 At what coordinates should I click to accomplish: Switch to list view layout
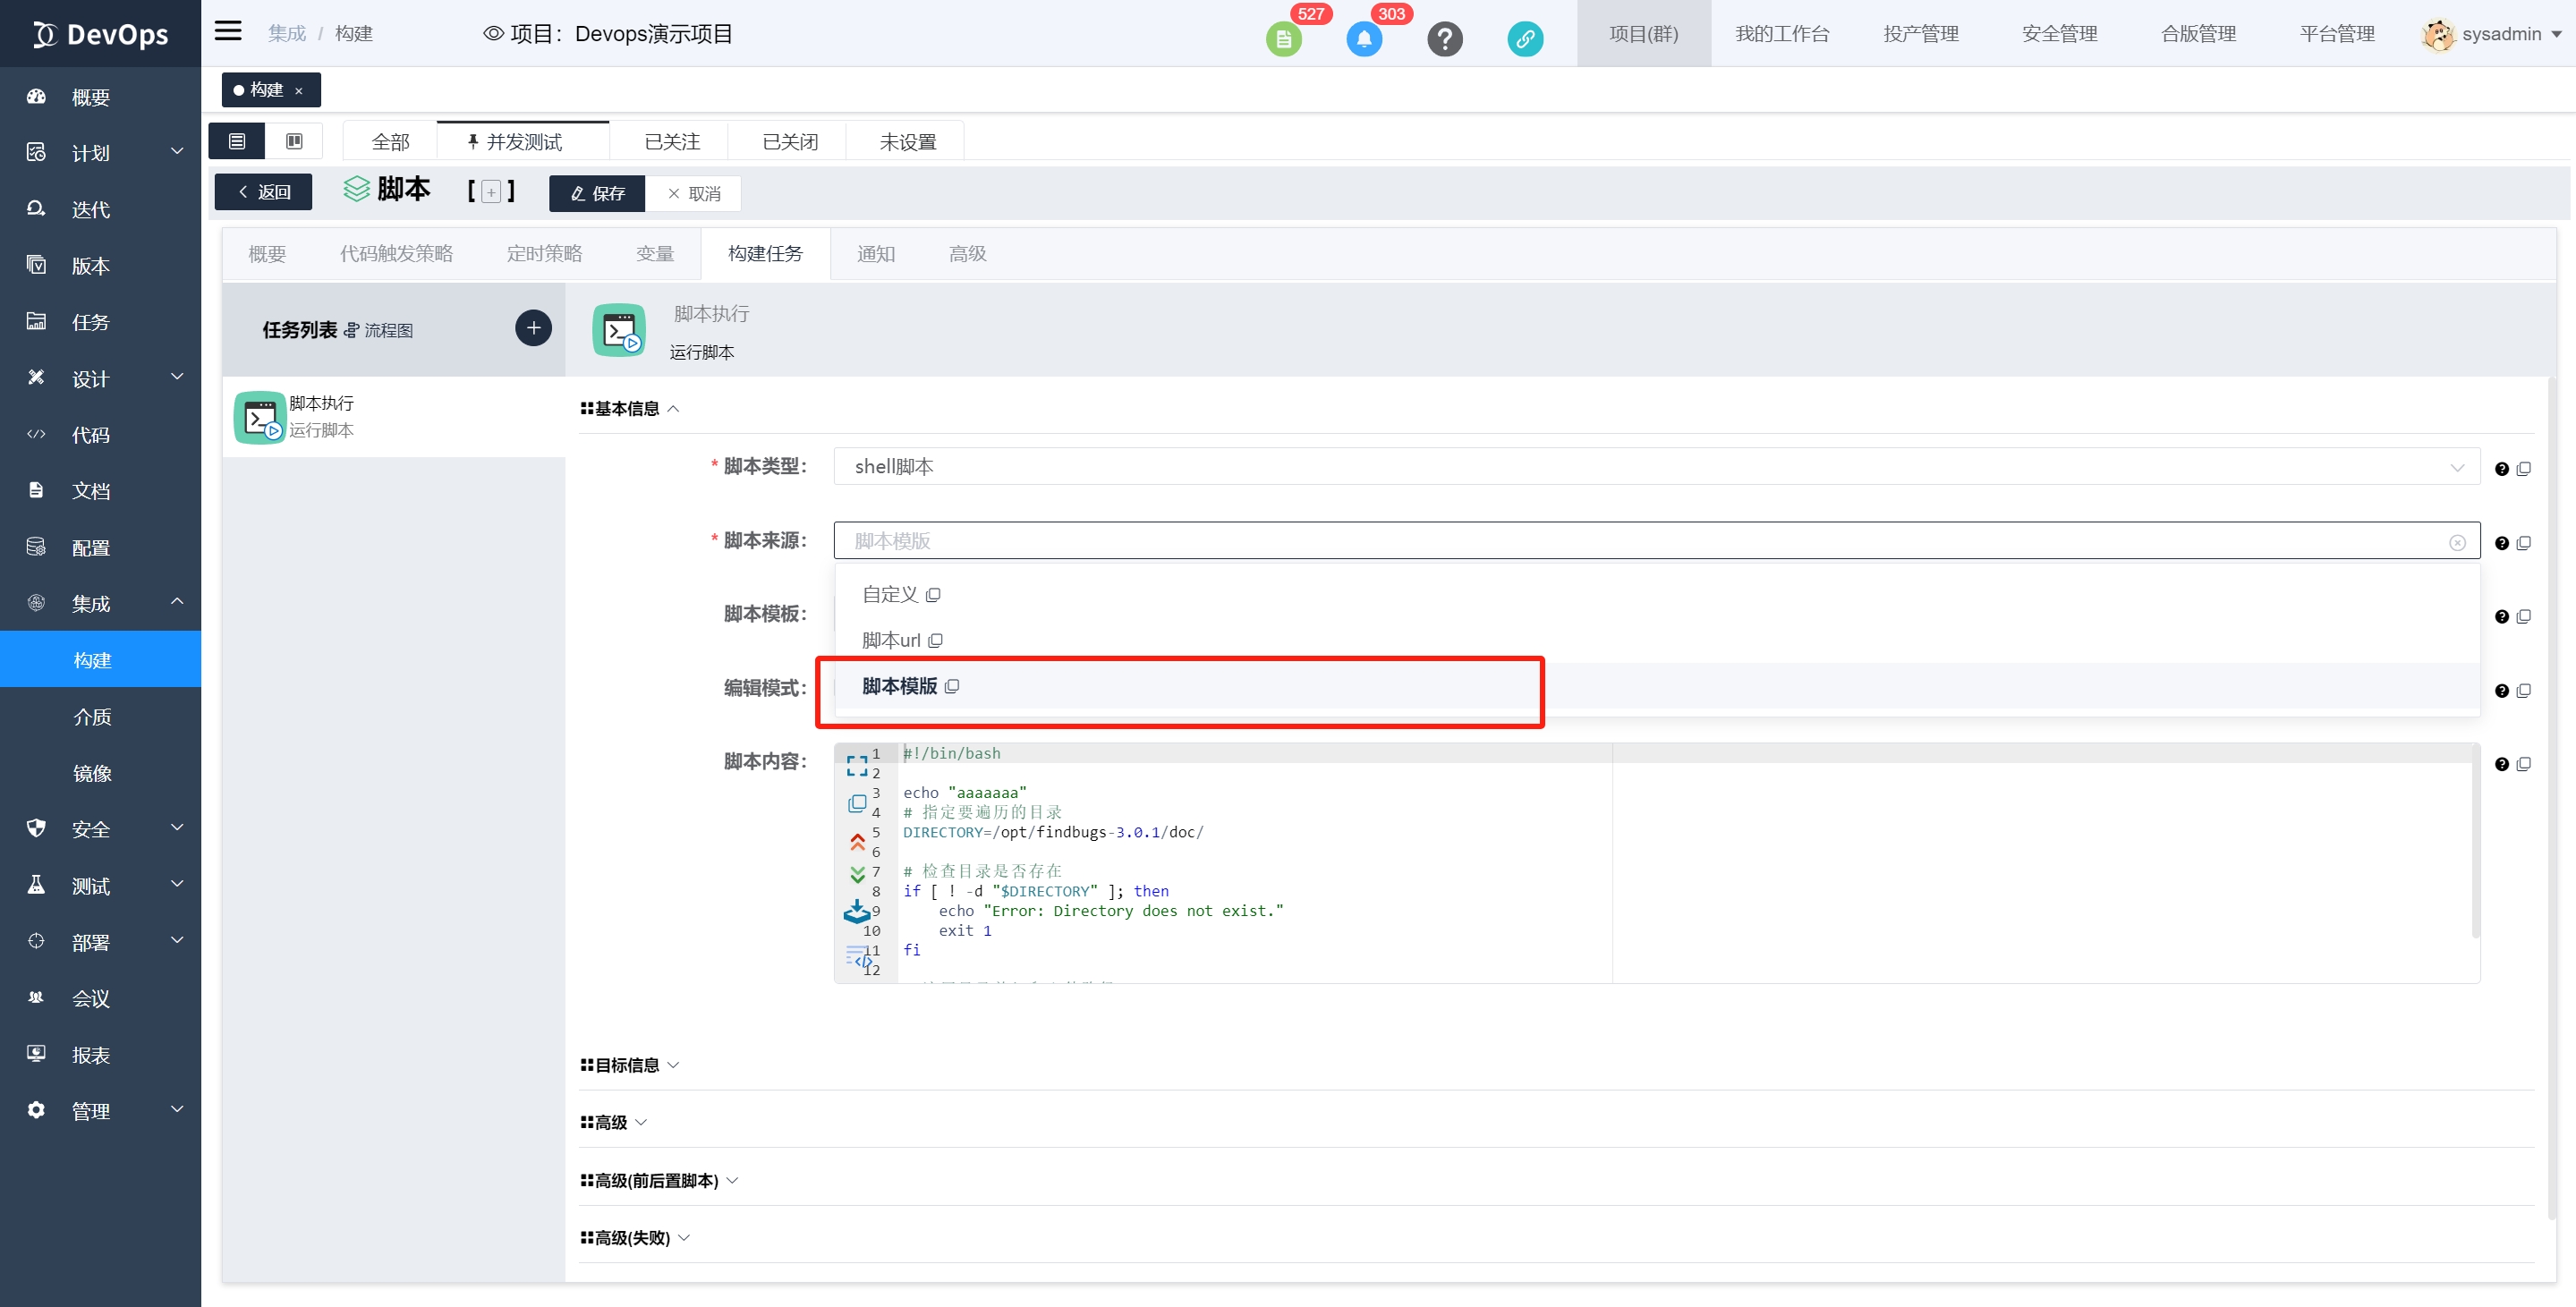[237, 141]
